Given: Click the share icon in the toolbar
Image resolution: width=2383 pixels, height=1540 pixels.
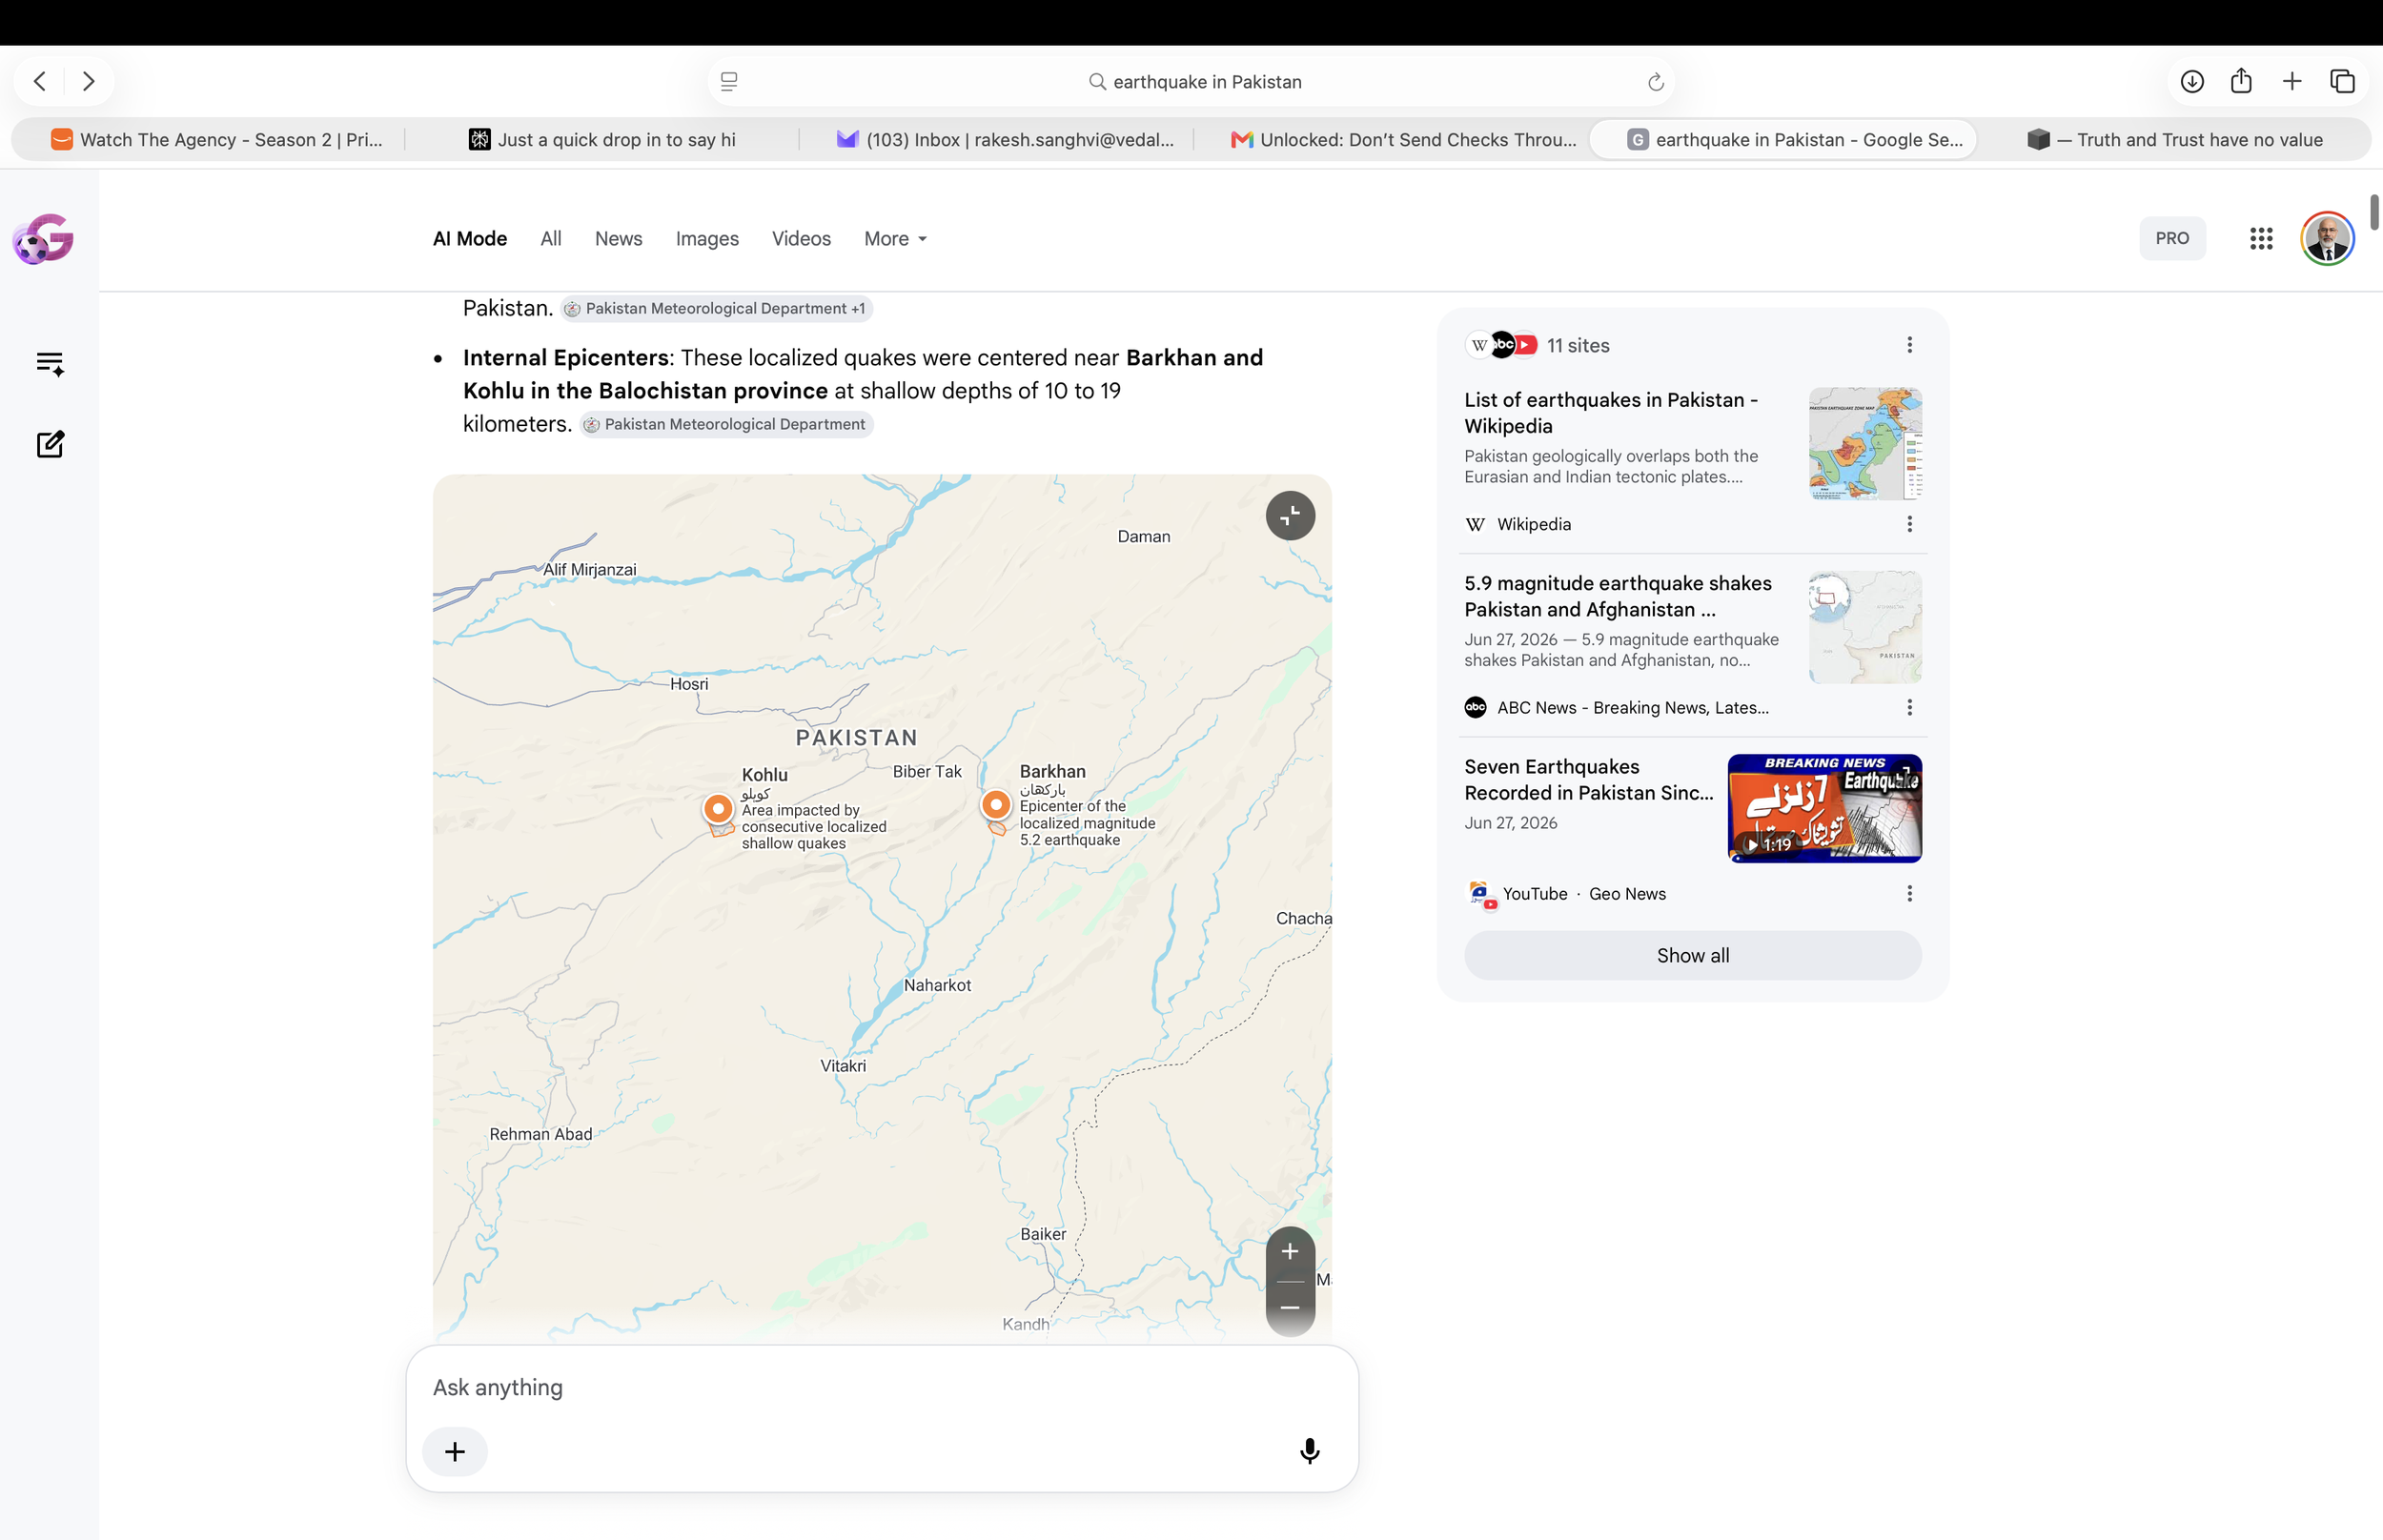Looking at the screenshot, I should (x=2241, y=81).
